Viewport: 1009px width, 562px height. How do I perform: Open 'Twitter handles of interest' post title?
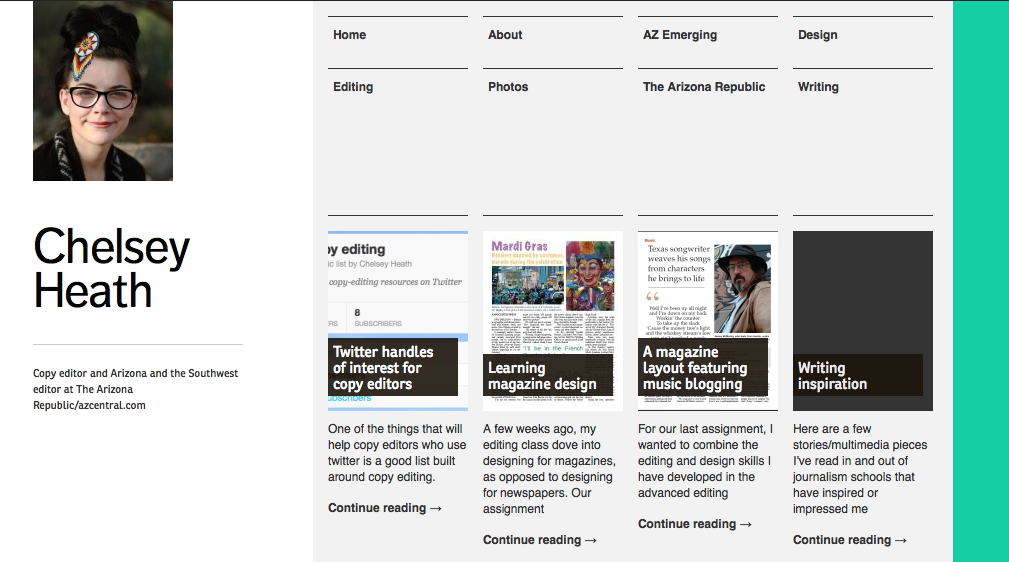(384, 368)
